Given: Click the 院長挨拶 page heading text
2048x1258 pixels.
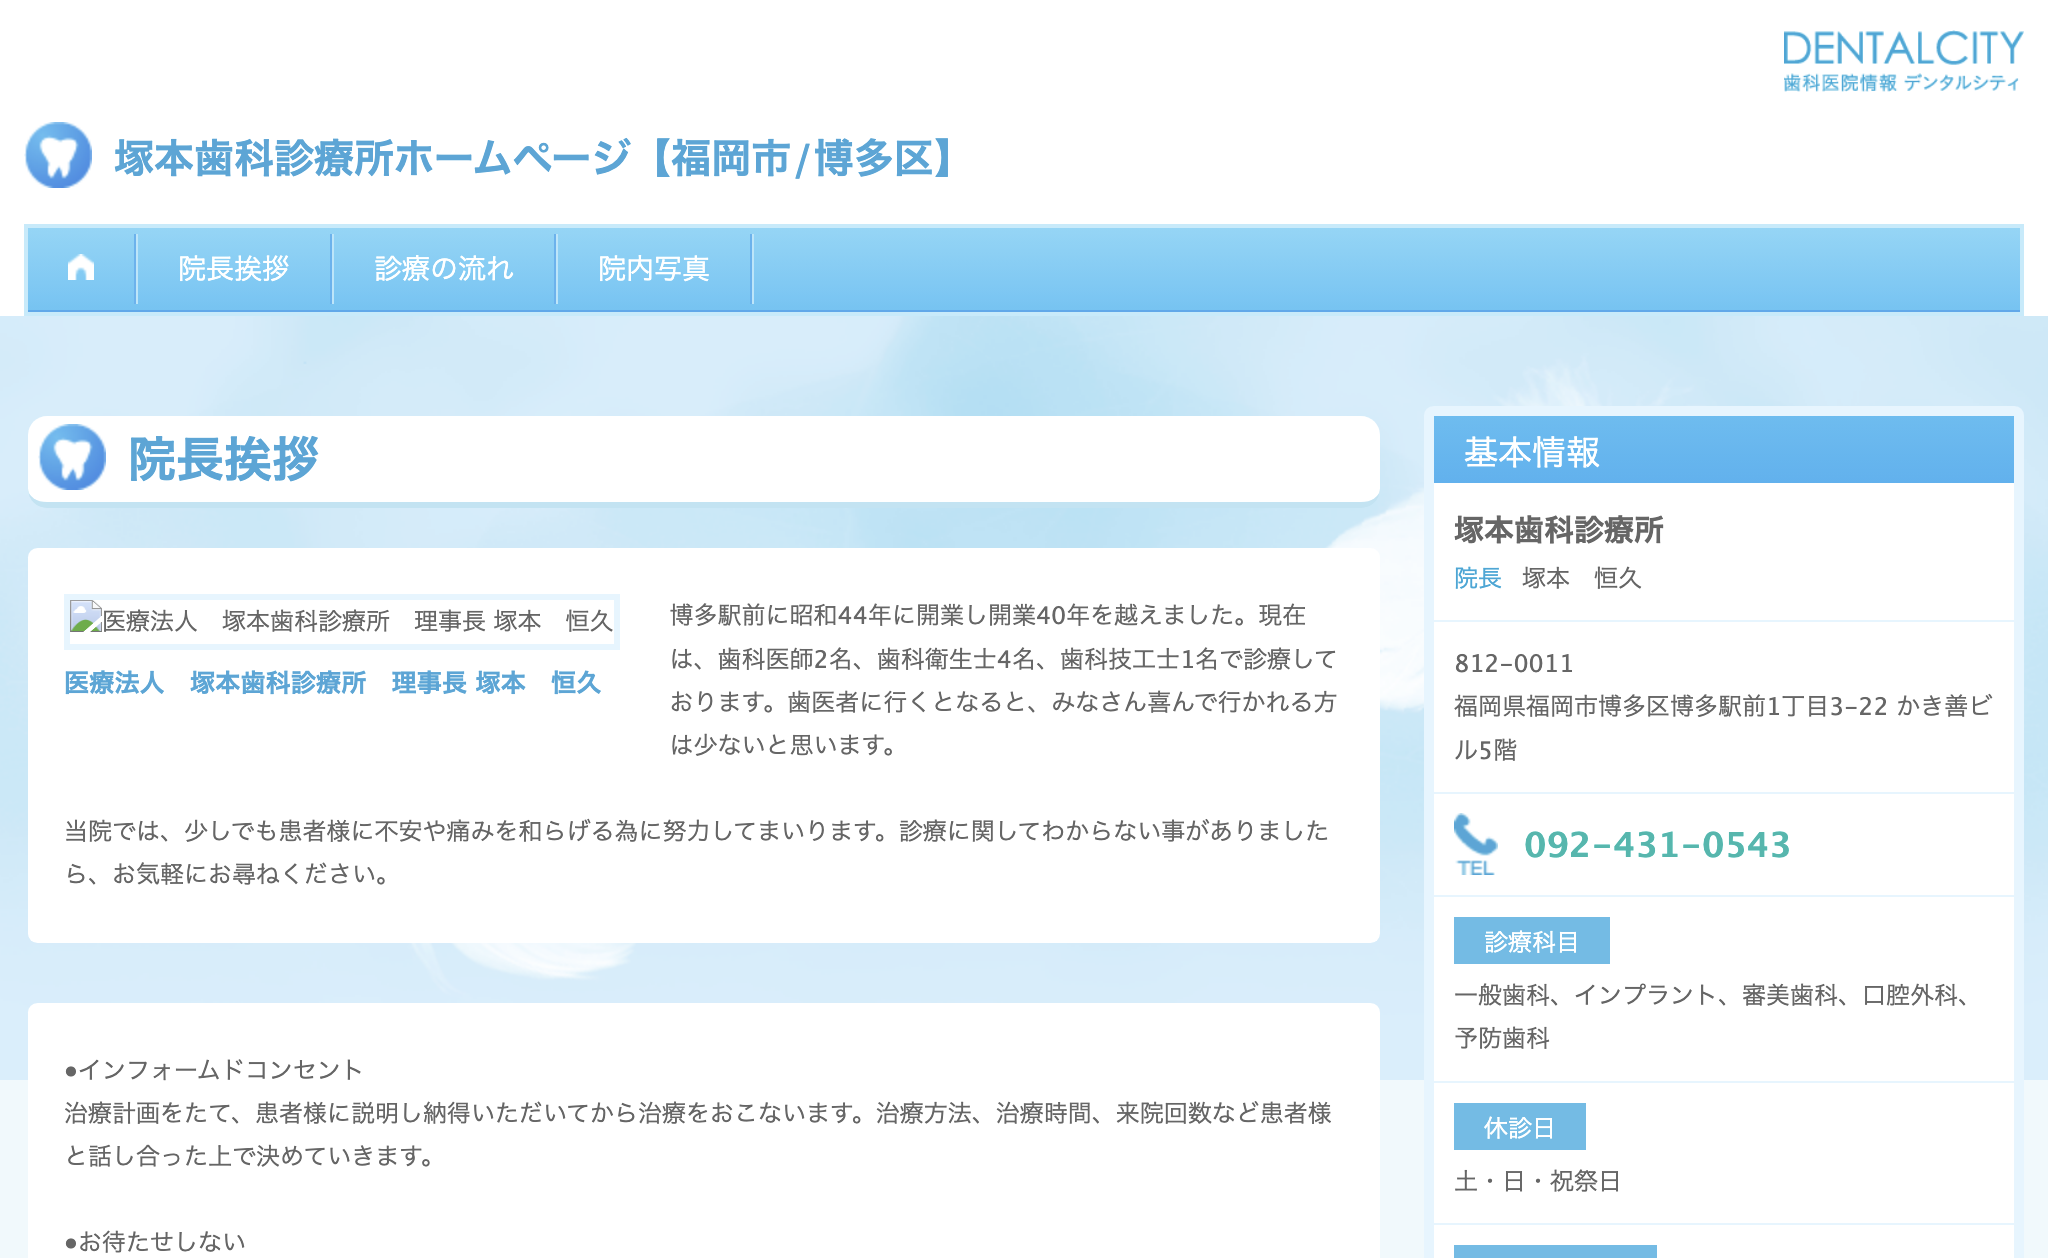Looking at the screenshot, I should [223, 459].
